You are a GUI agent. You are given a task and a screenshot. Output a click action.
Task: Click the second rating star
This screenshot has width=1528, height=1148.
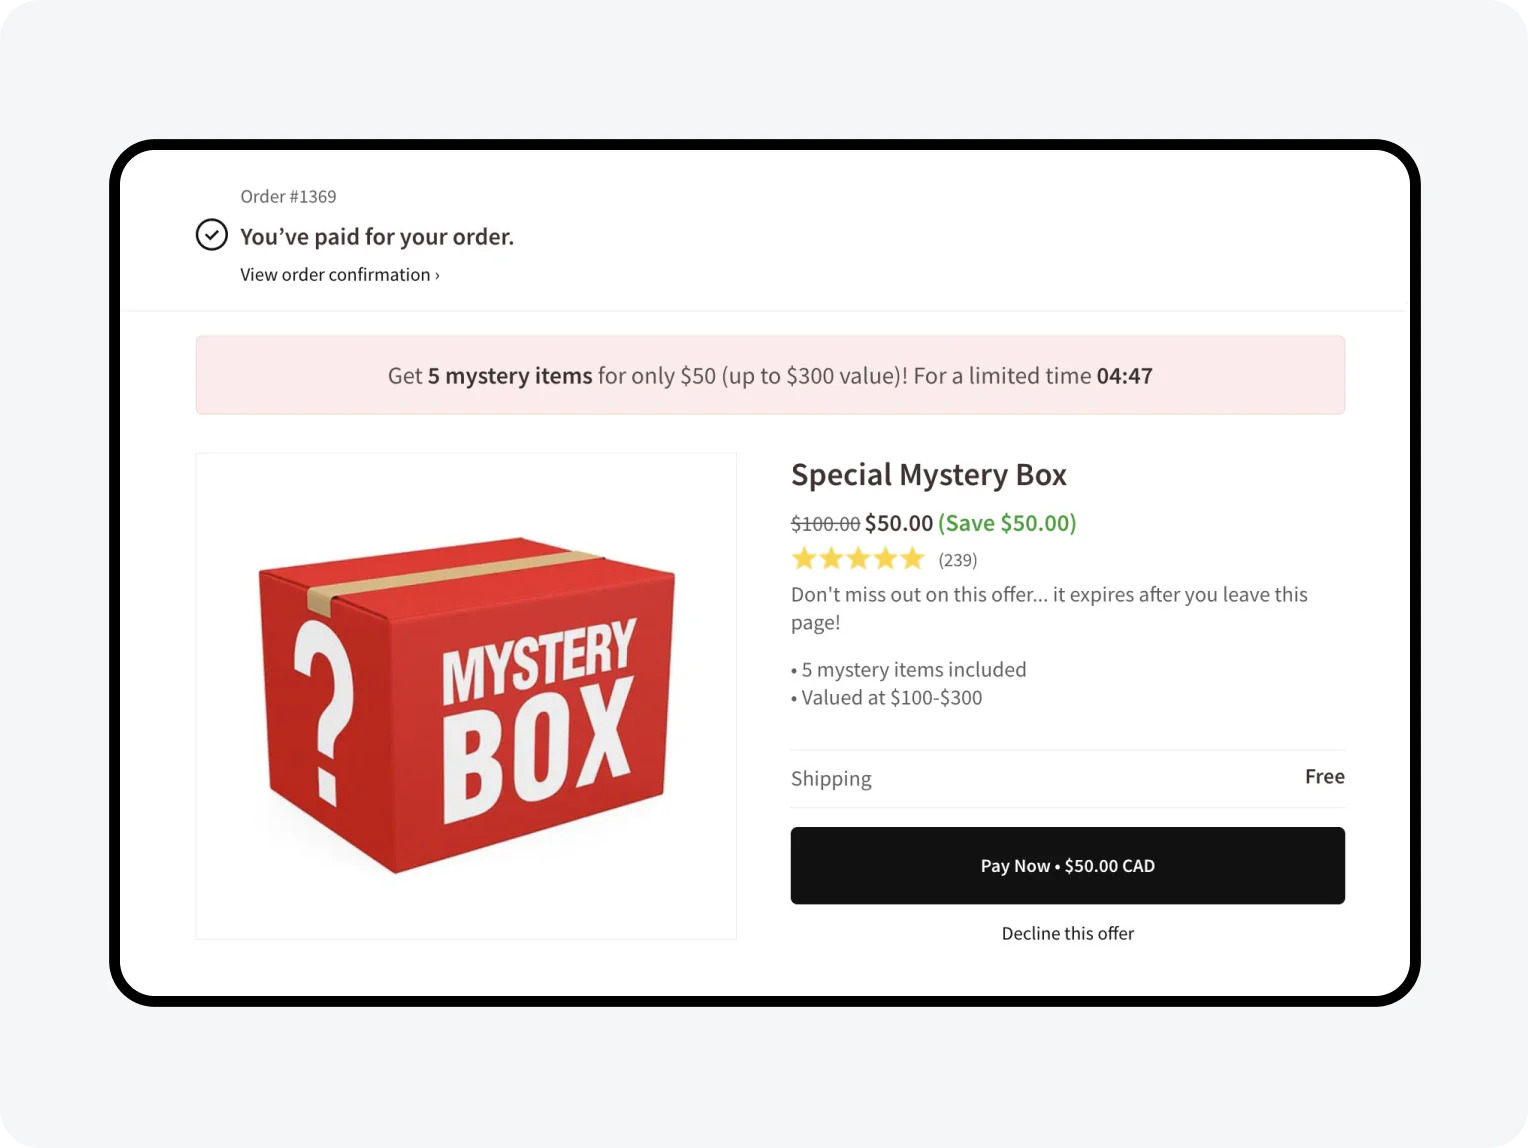831,558
